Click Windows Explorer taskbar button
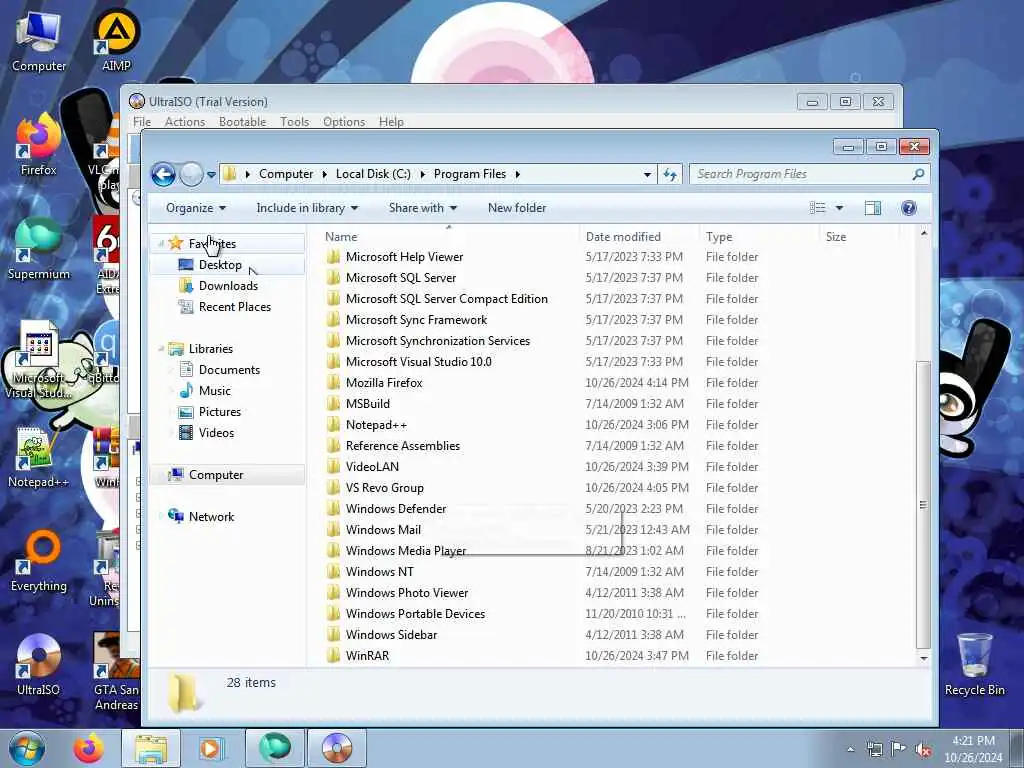Viewport: 1024px width, 768px height. pyautogui.click(x=151, y=748)
